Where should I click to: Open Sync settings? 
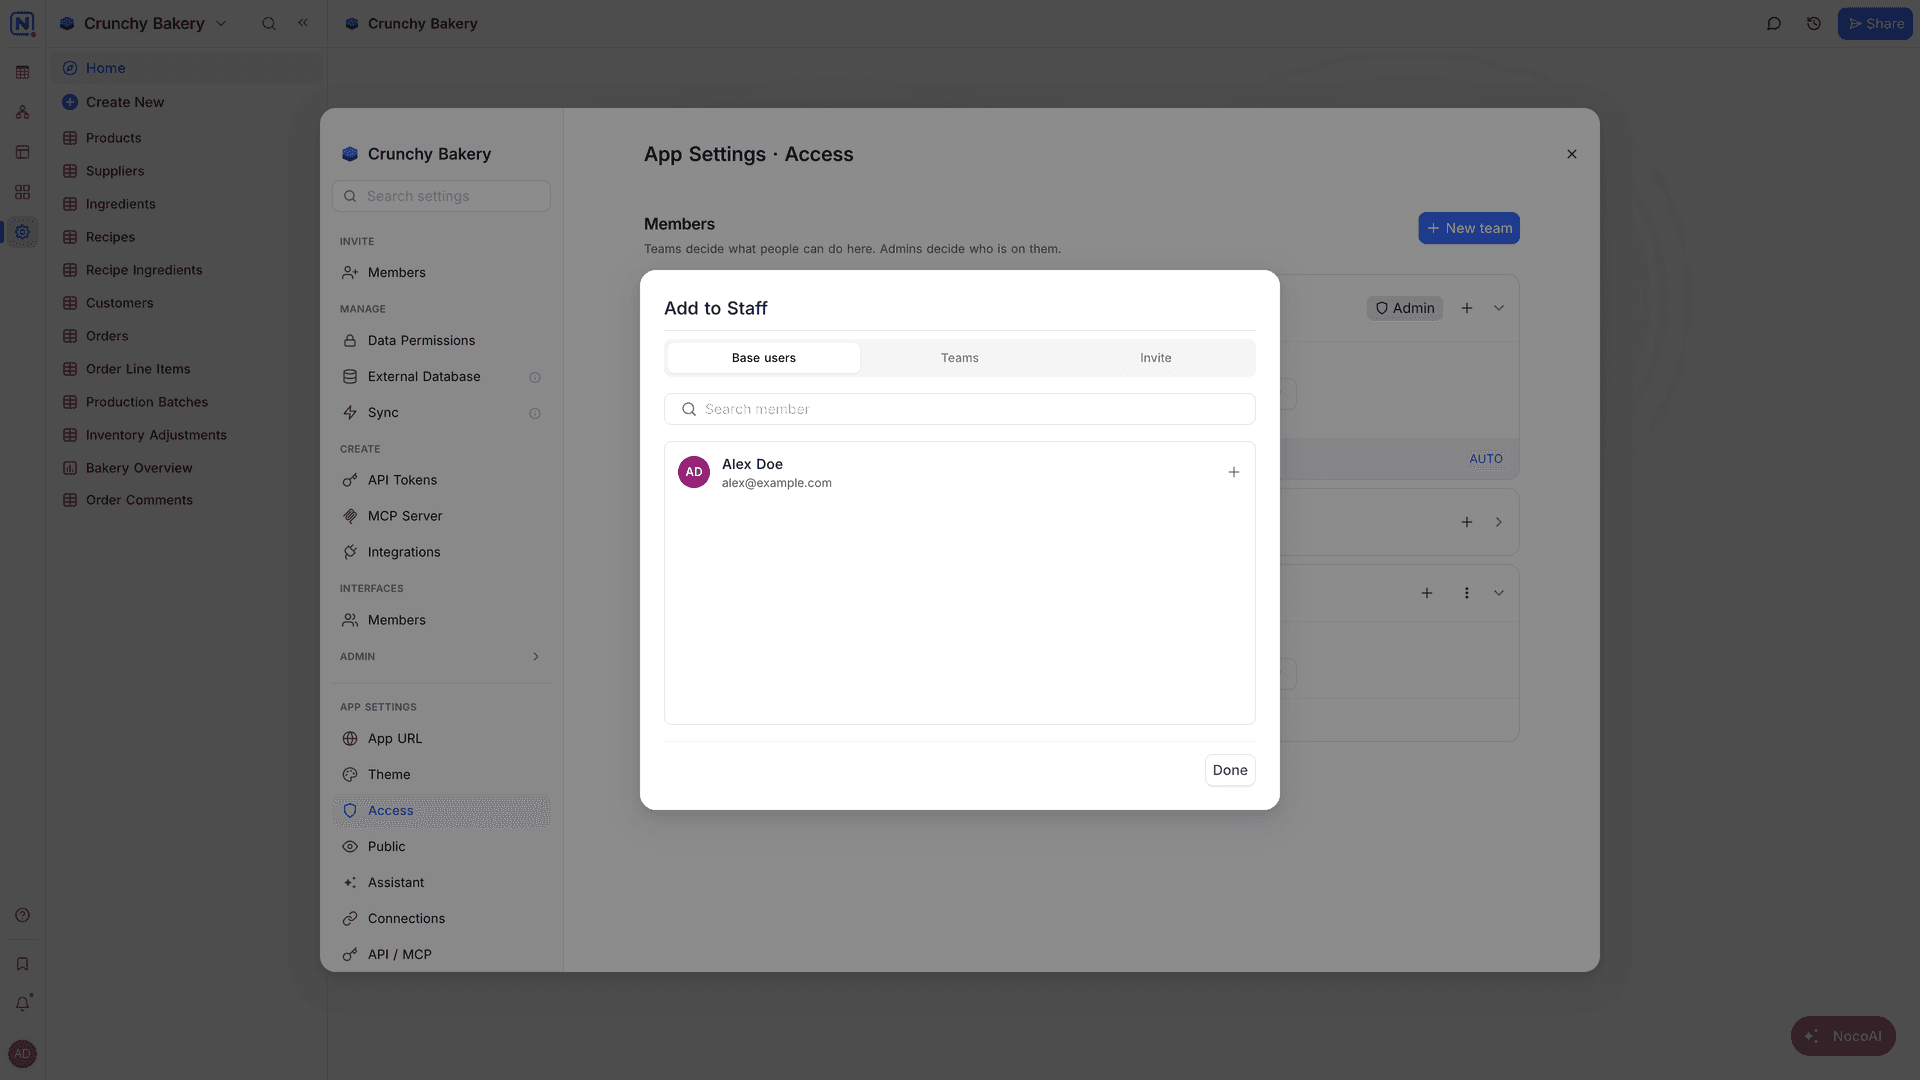click(441, 412)
